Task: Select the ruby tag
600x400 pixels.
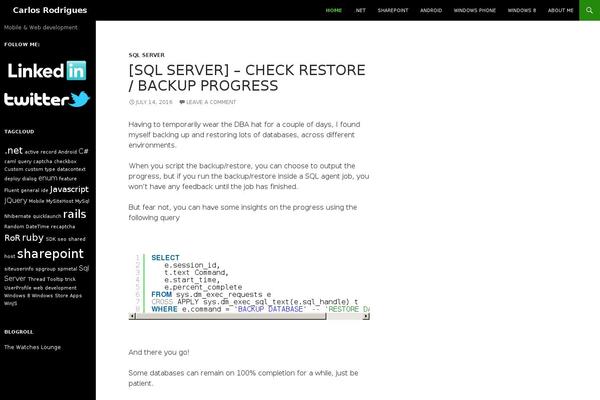Action: (x=33, y=238)
